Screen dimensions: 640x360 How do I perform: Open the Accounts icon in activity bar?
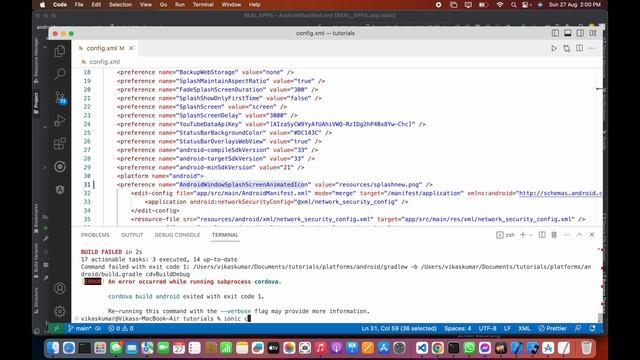60,288
